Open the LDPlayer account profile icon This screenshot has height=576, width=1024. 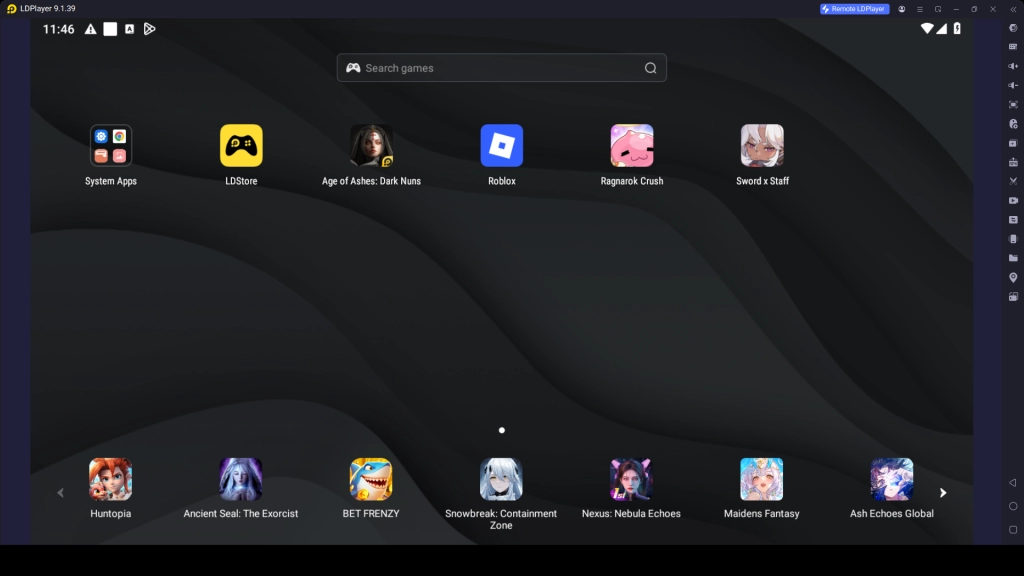point(902,9)
